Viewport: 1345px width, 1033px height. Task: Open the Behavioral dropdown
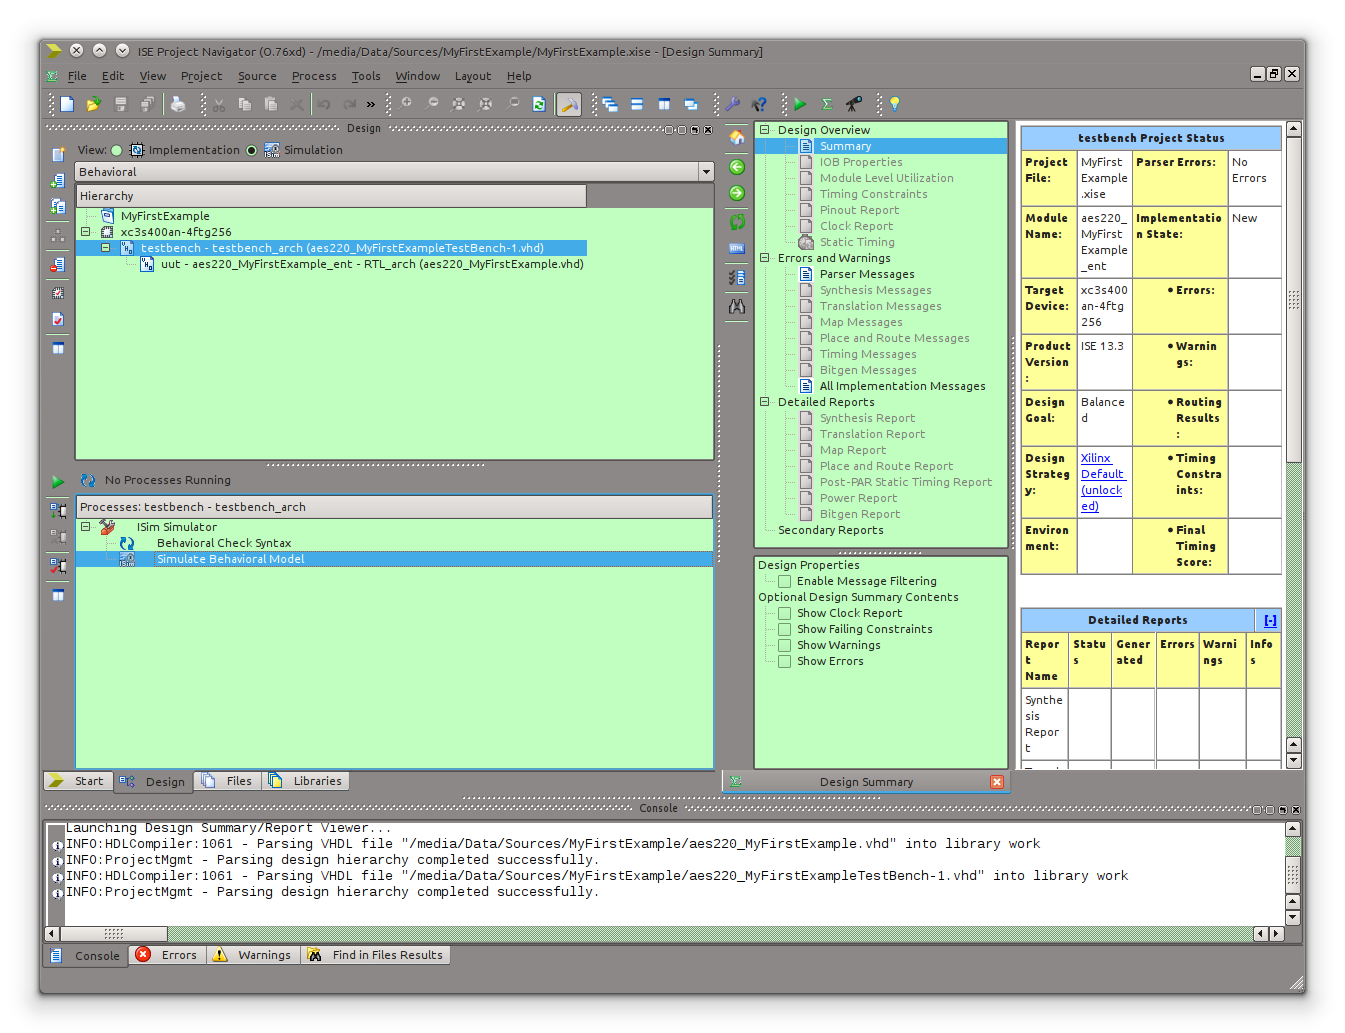706,172
